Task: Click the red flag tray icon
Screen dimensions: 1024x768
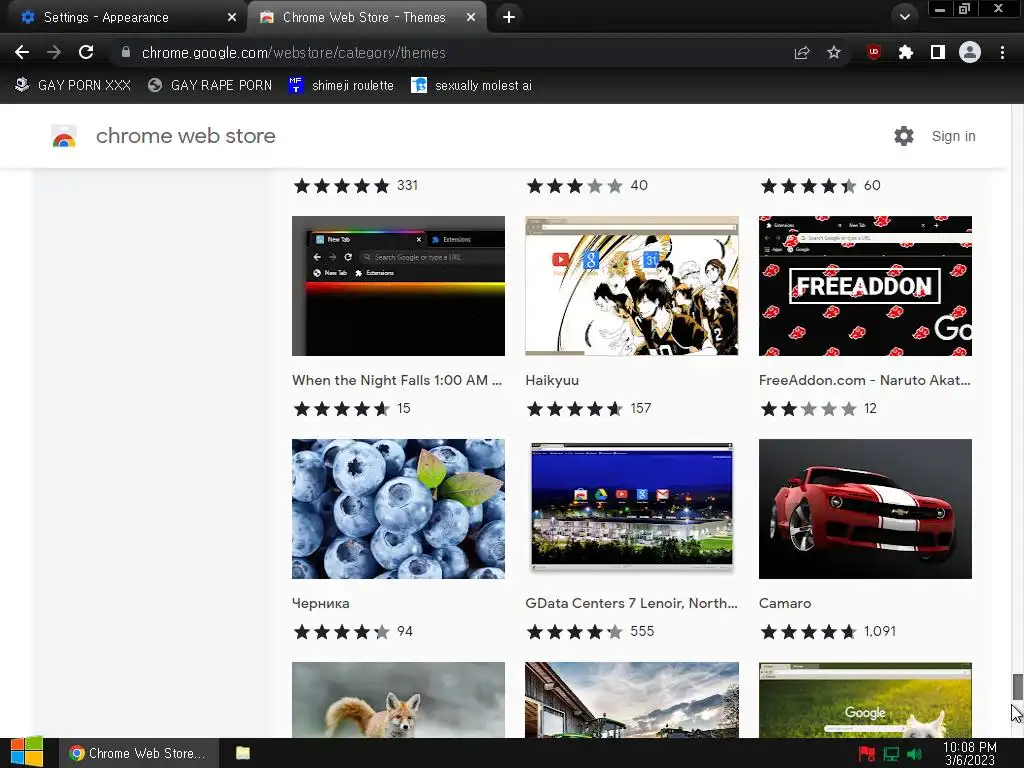Action: 867,754
